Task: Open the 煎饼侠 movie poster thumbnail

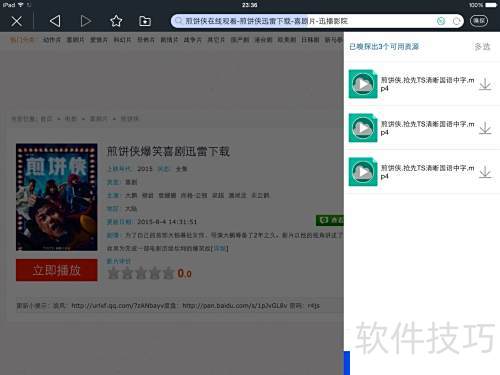Action: (x=57, y=197)
